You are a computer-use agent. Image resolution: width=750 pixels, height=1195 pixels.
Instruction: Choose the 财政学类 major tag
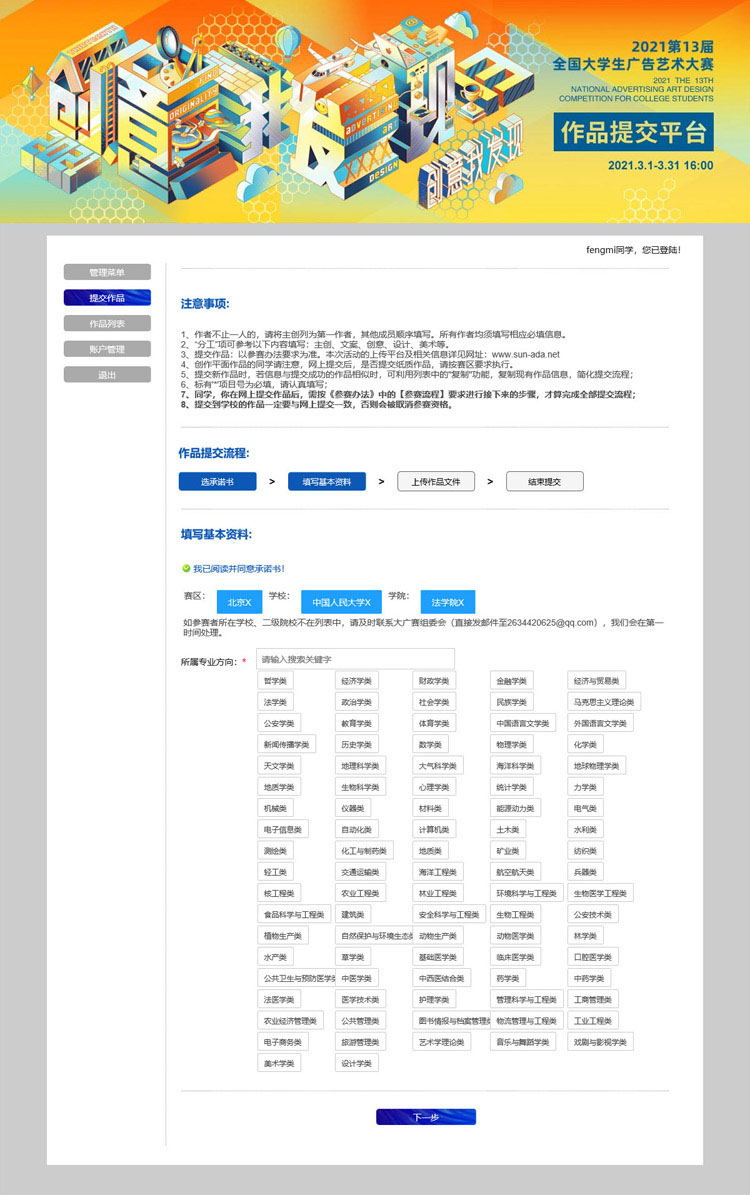(x=434, y=681)
